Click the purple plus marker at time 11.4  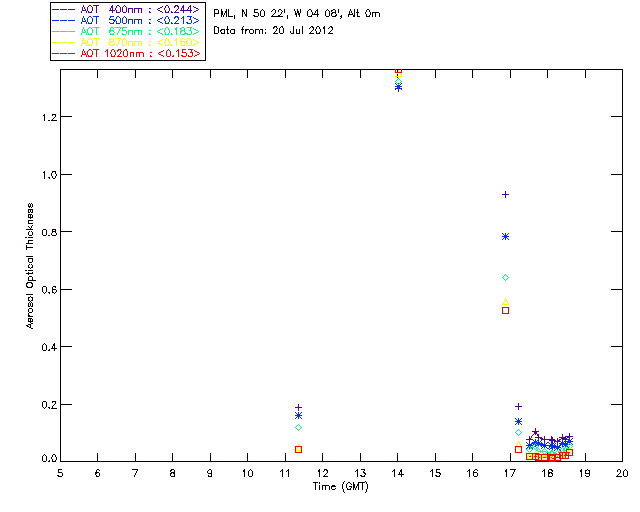point(298,407)
